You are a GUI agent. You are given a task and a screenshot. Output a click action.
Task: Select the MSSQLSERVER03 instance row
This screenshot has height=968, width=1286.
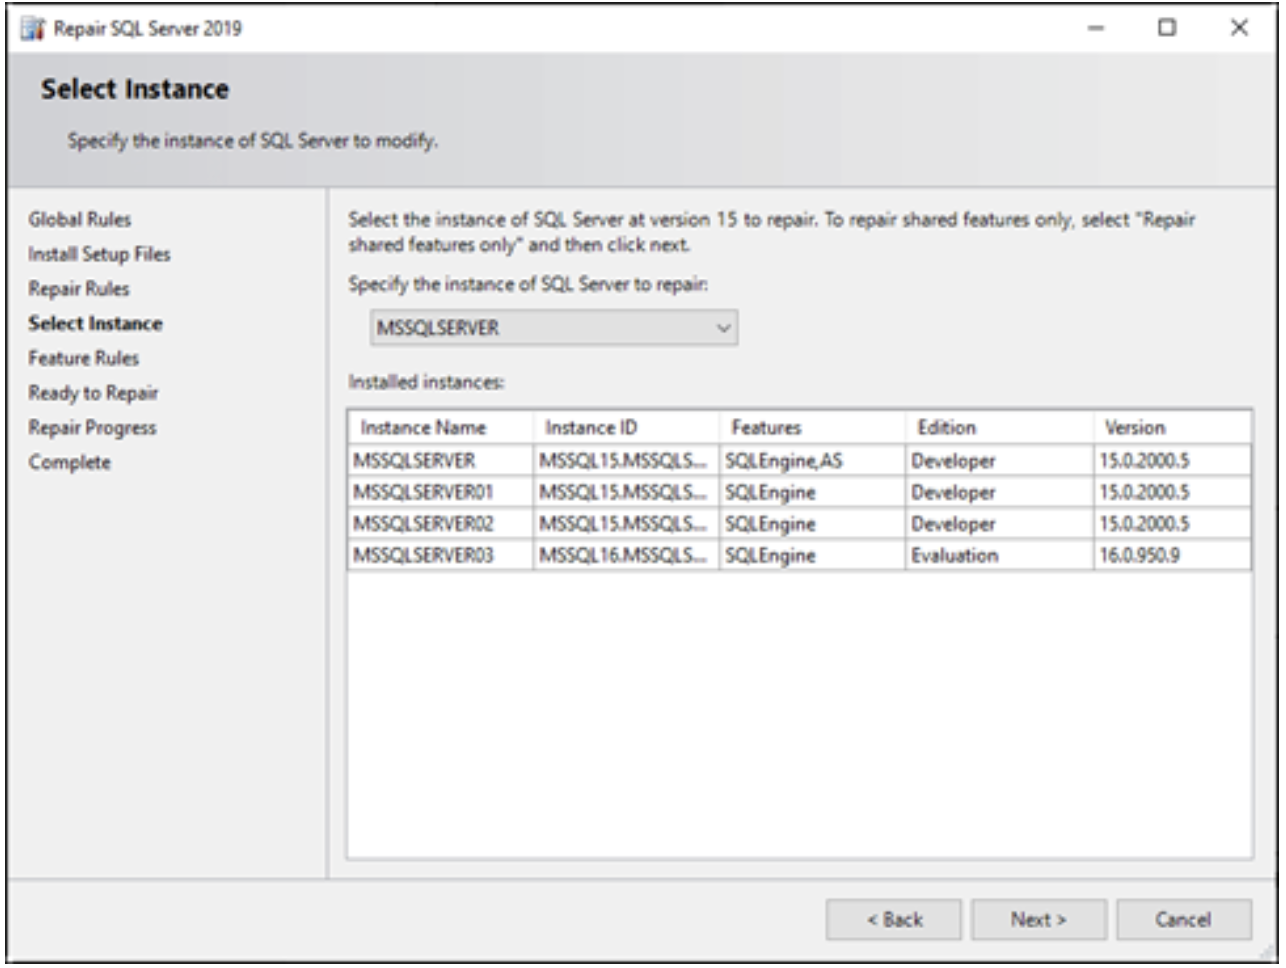799,555
